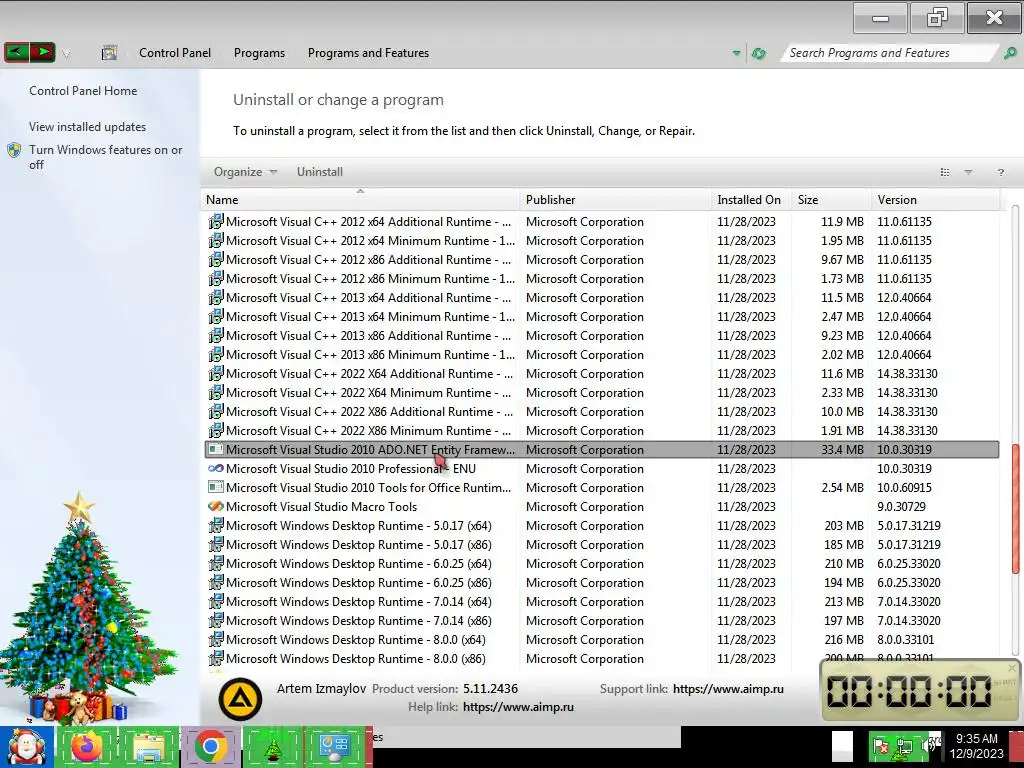Refresh the Programs and Features list
Viewport: 1024px width, 768px height.
coord(759,54)
